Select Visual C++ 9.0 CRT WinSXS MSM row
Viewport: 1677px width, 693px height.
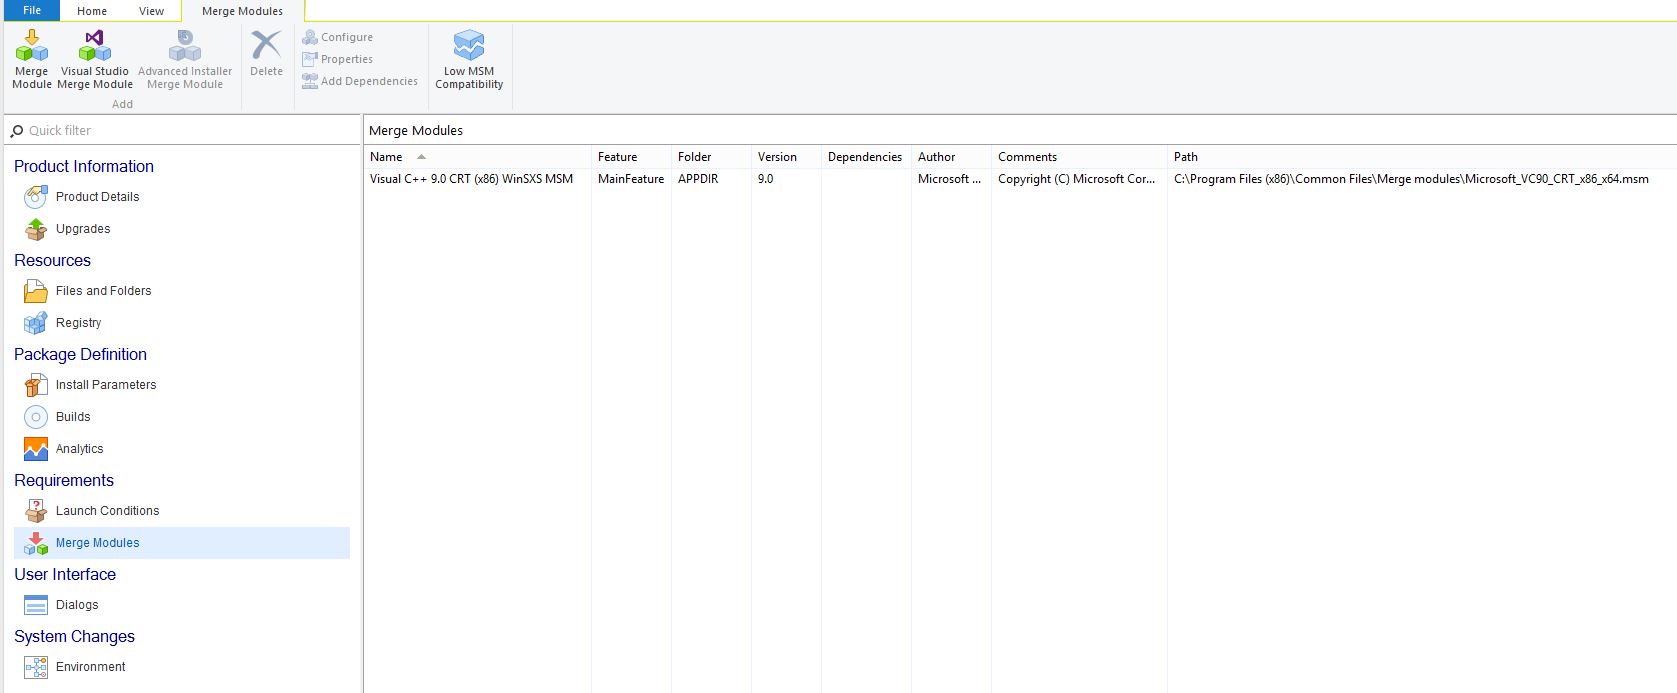(x=1020, y=179)
